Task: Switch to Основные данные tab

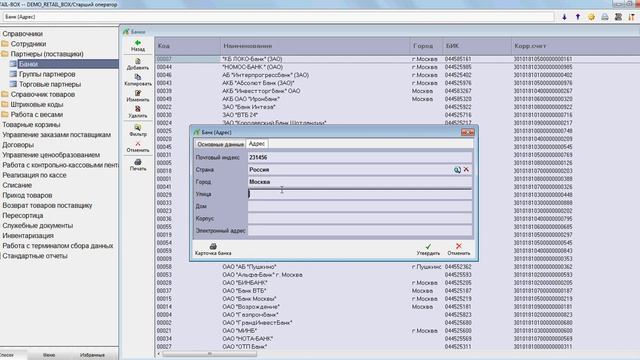Action: [x=220, y=144]
